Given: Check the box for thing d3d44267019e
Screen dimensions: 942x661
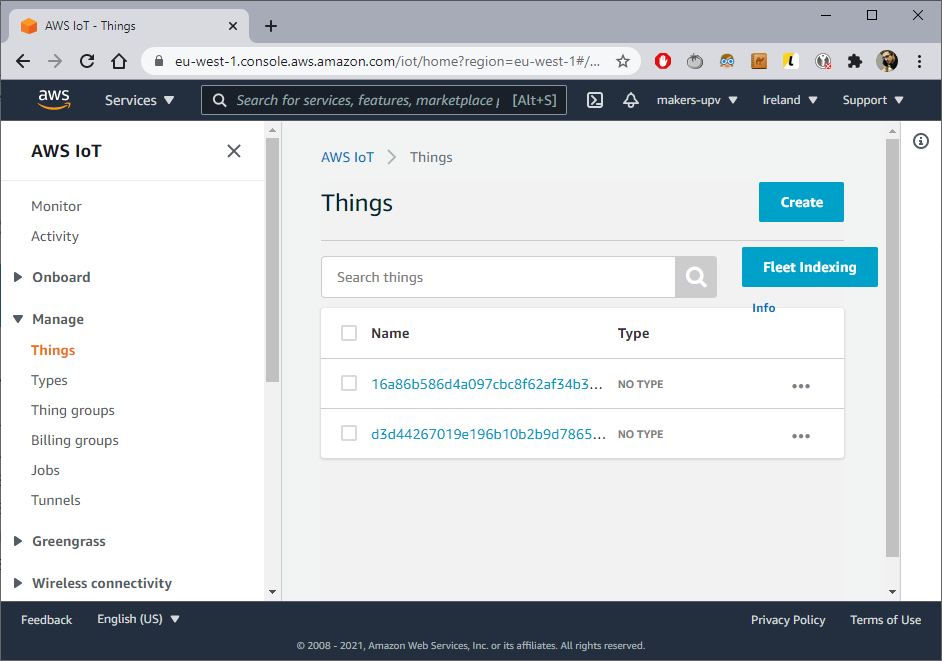Looking at the screenshot, I should [x=349, y=433].
